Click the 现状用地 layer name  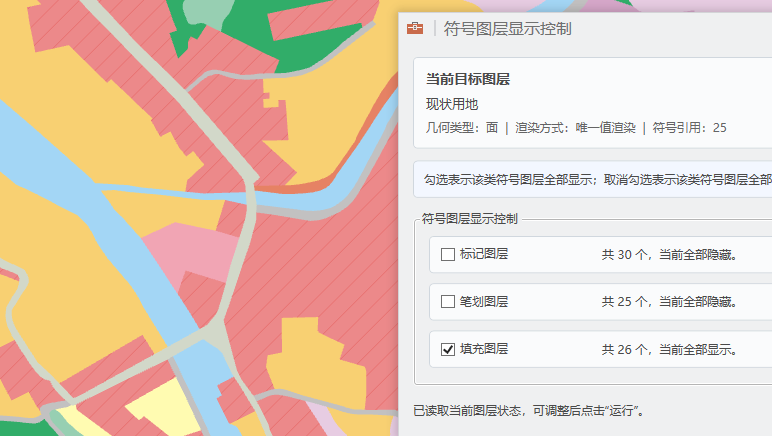pos(452,104)
